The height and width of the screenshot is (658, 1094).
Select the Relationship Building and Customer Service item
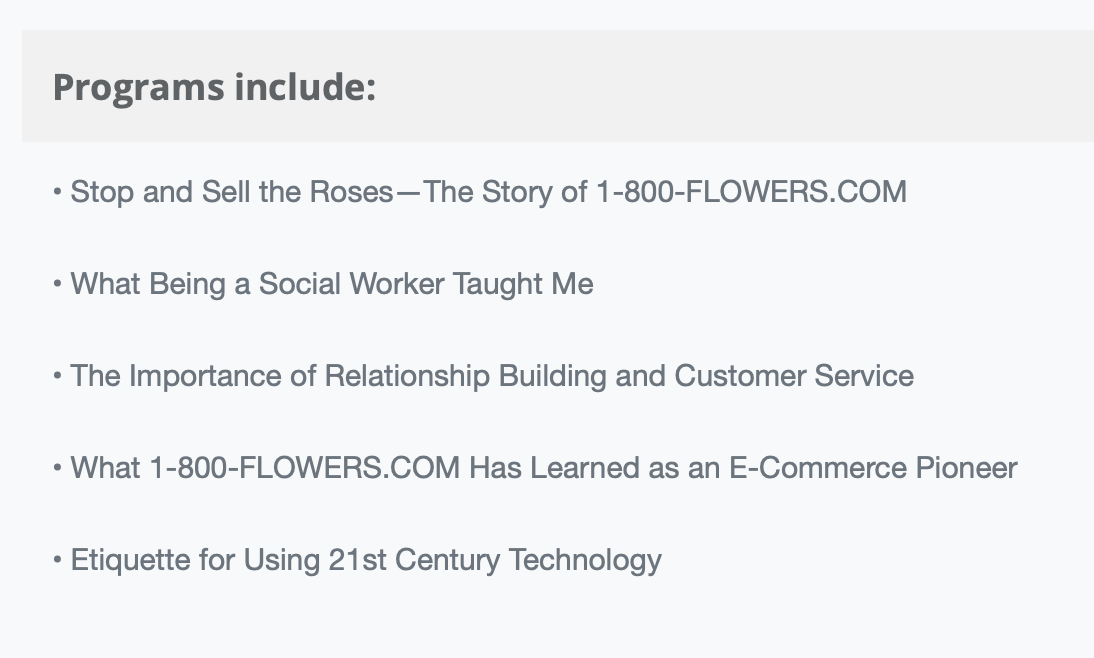click(x=492, y=376)
